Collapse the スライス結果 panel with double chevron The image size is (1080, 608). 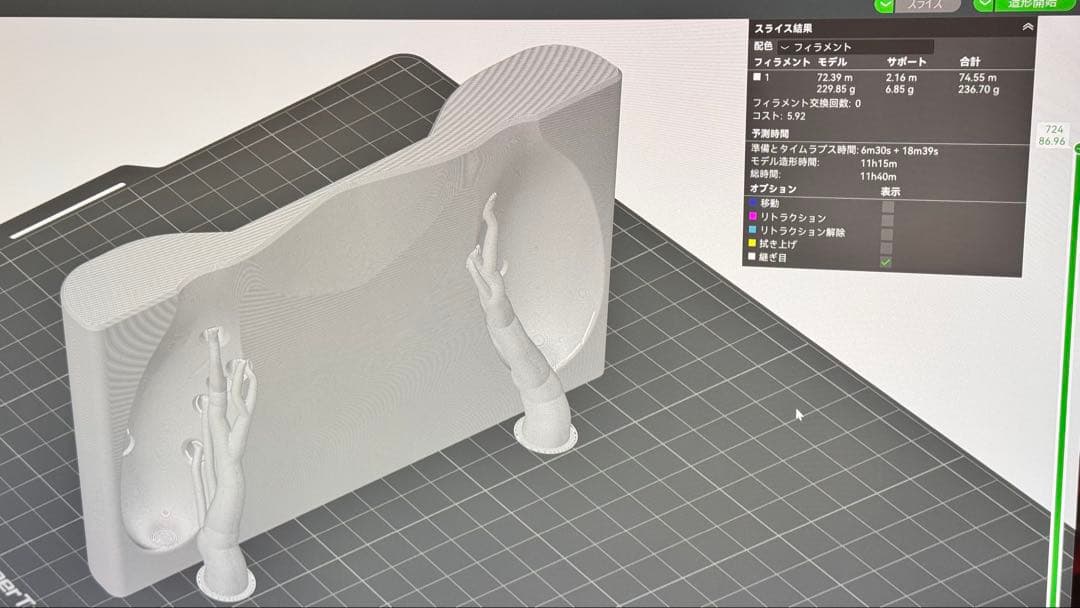coord(1027,27)
